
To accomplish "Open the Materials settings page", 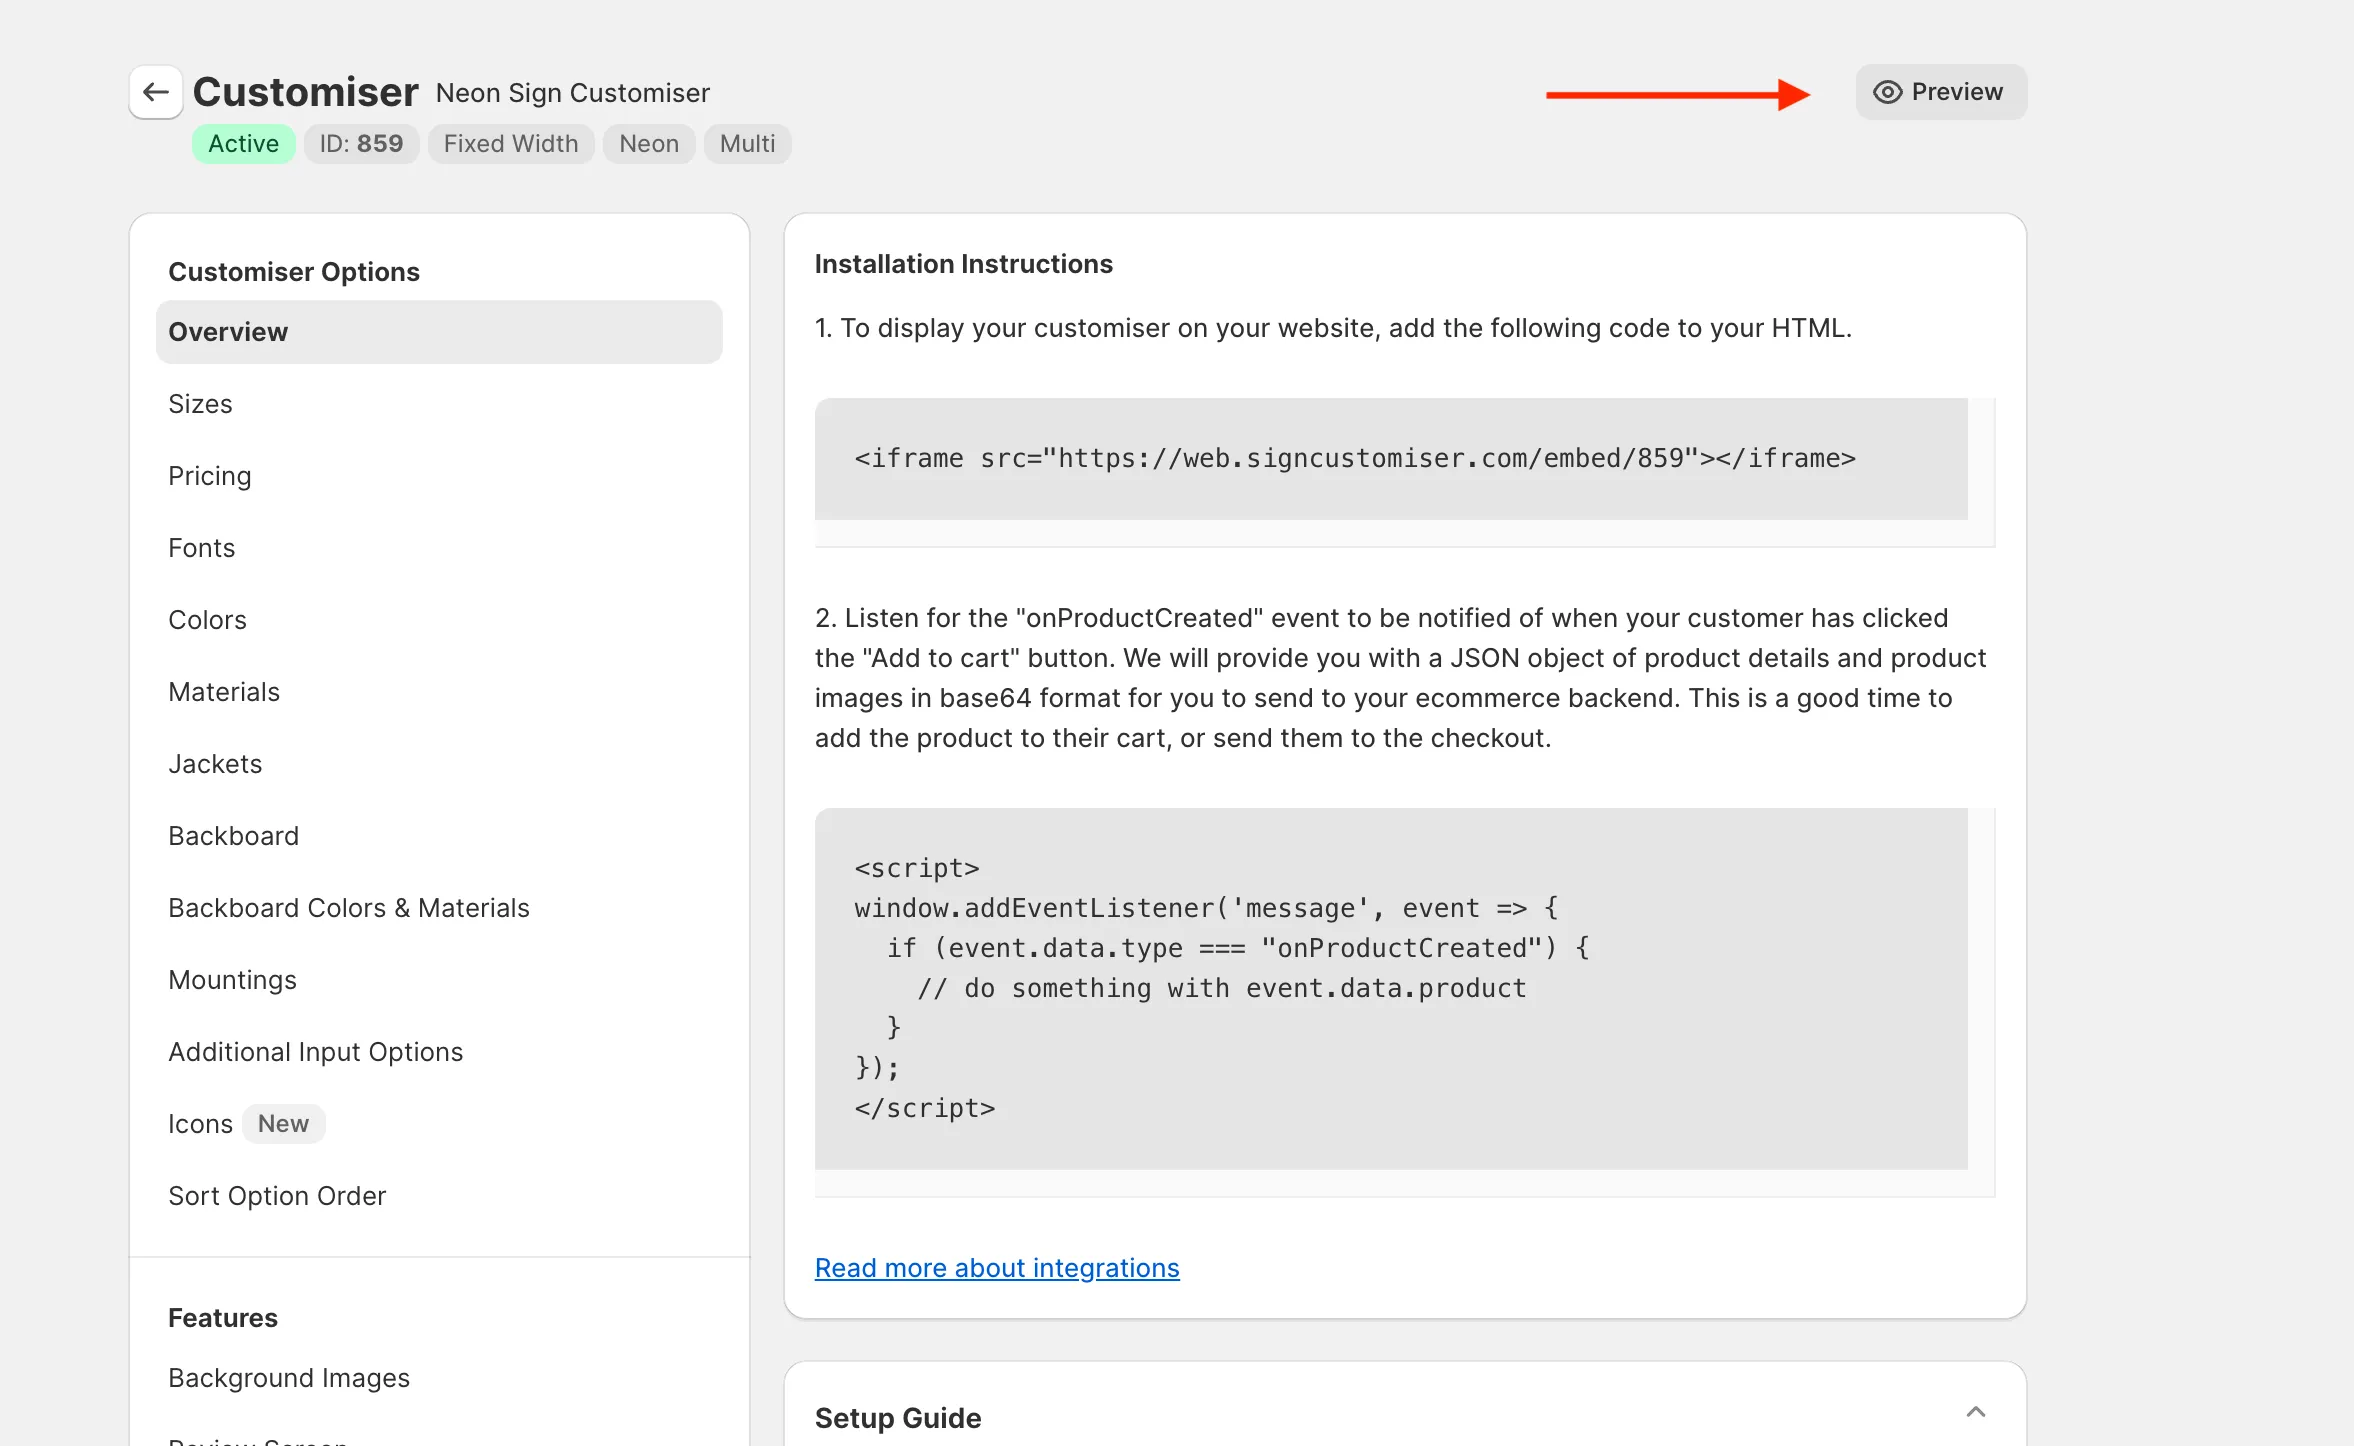I will (224, 691).
